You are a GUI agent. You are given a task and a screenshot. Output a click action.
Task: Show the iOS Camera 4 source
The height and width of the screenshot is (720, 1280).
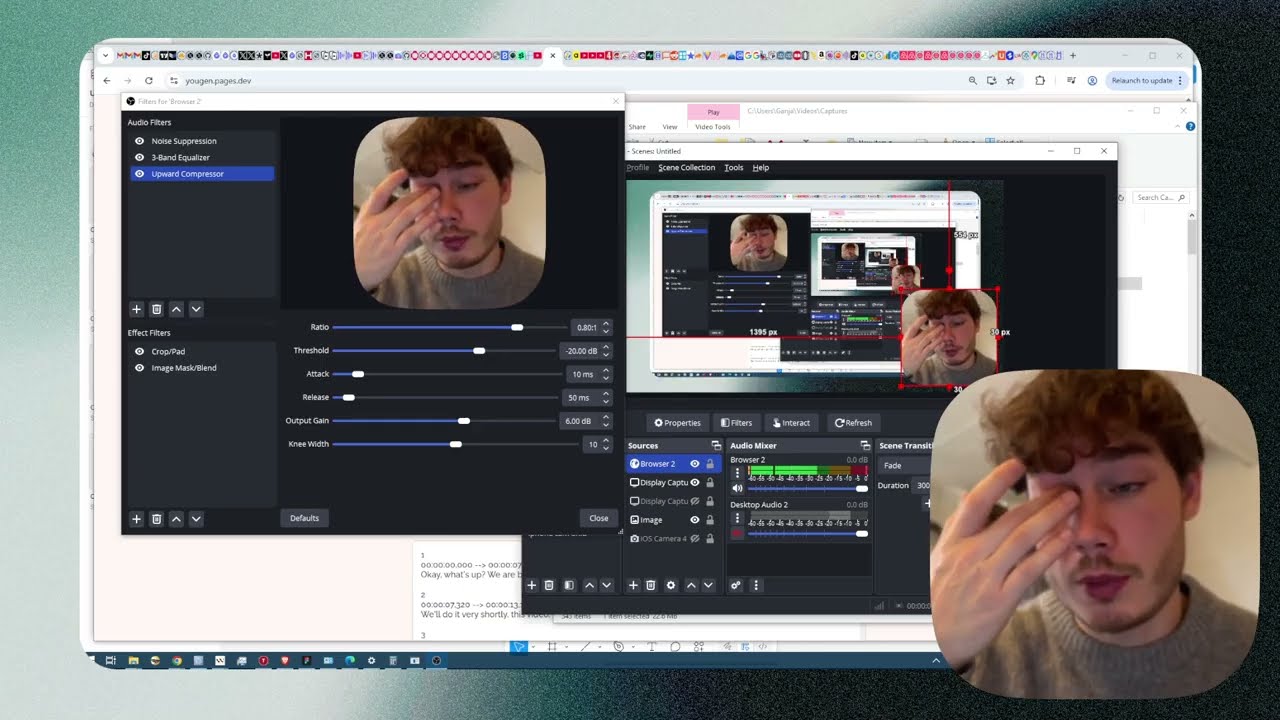(695, 539)
